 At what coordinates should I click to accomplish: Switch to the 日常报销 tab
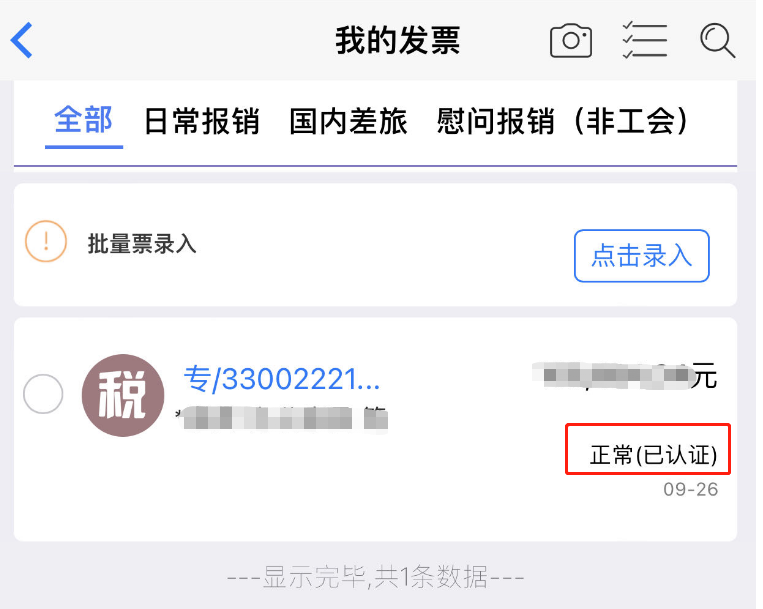[x=202, y=121]
